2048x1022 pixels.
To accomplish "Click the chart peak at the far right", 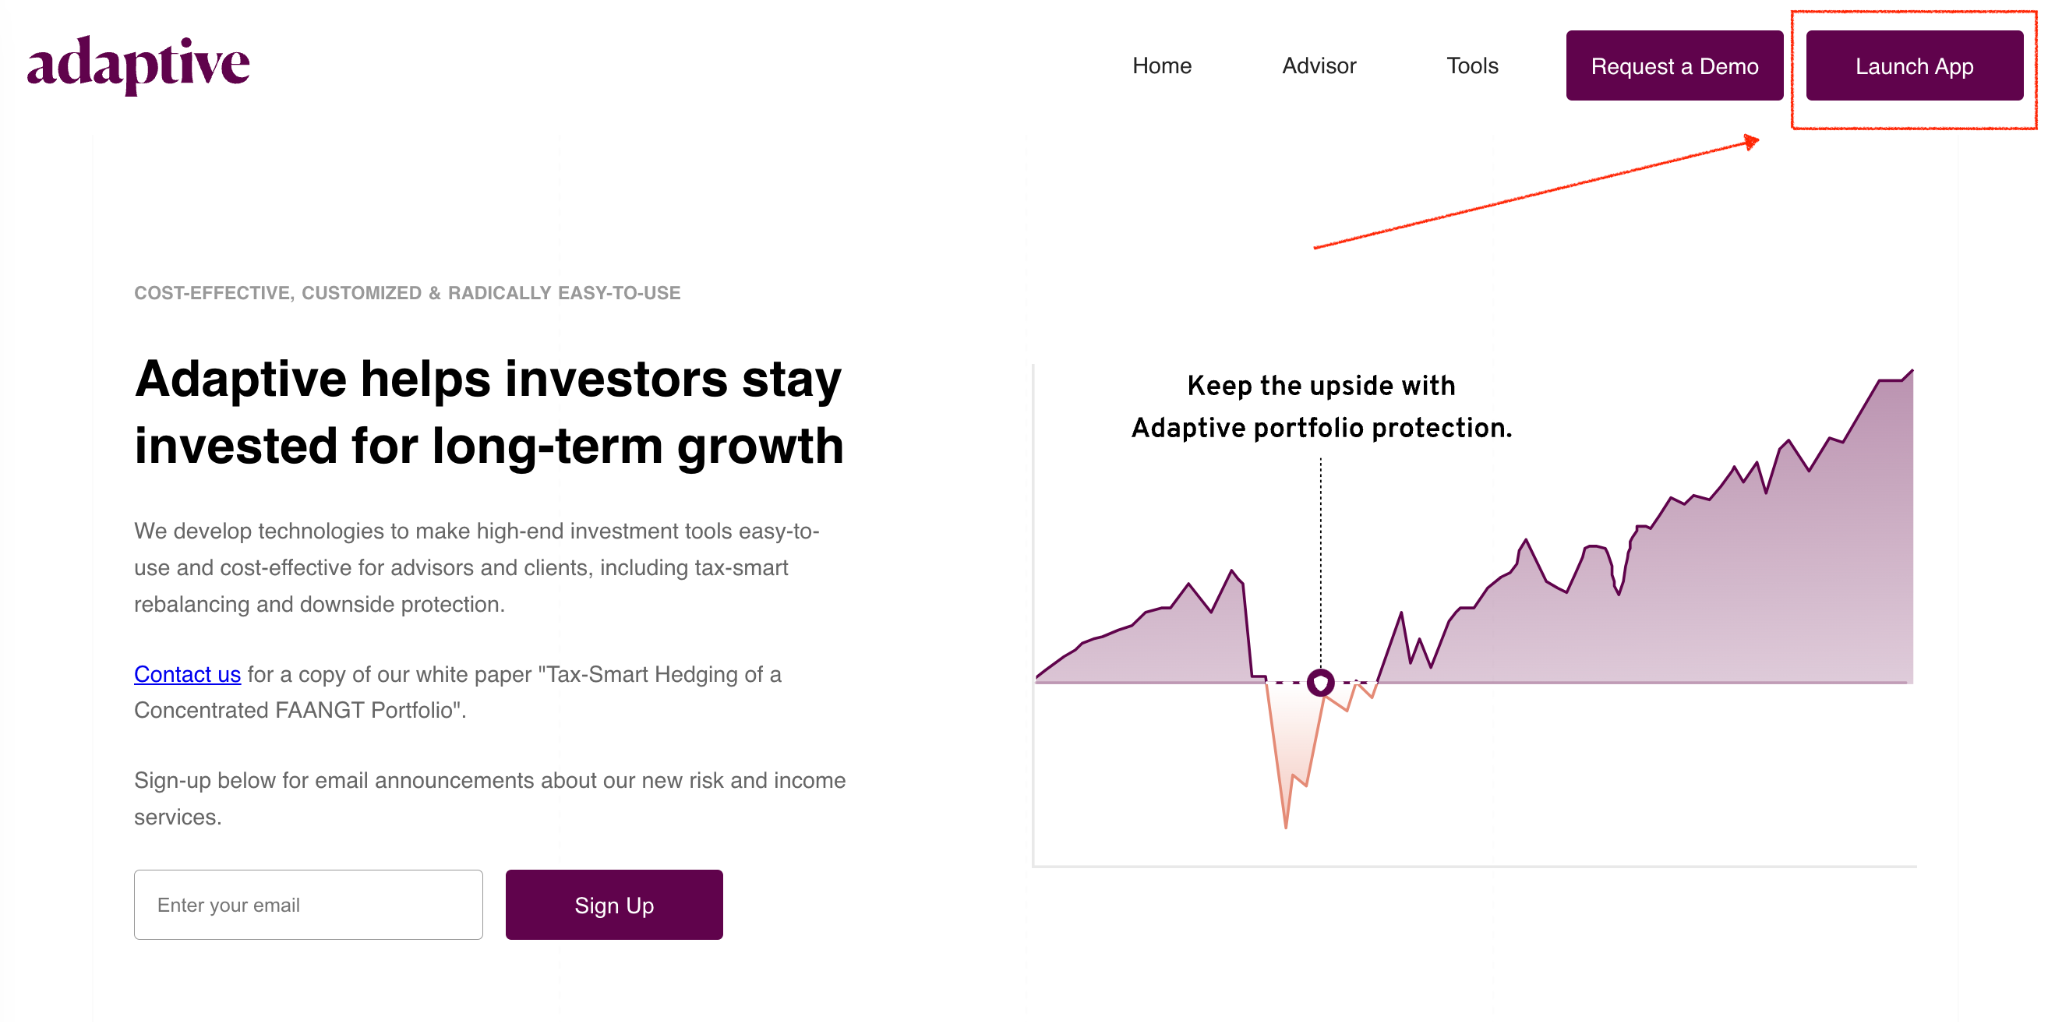I will [x=1908, y=374].
